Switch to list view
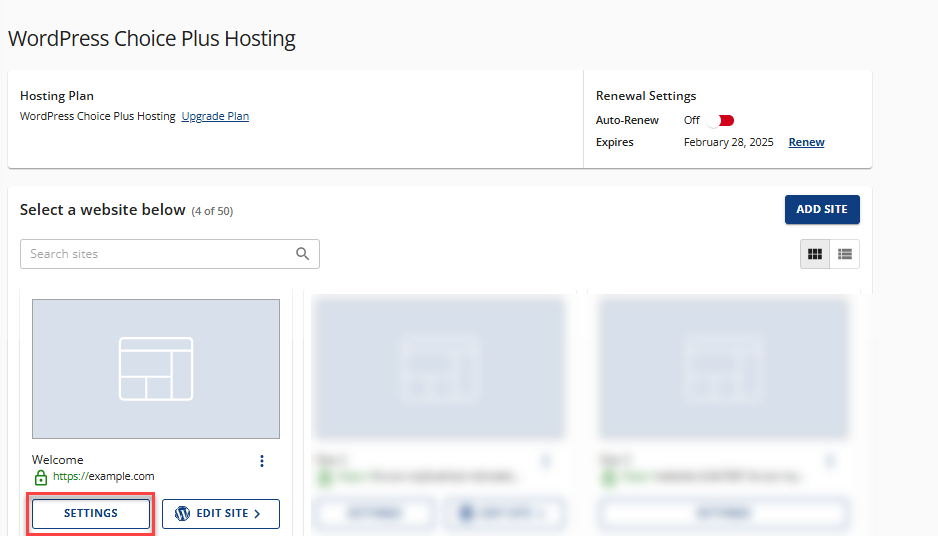 click(x=845, y=254)
